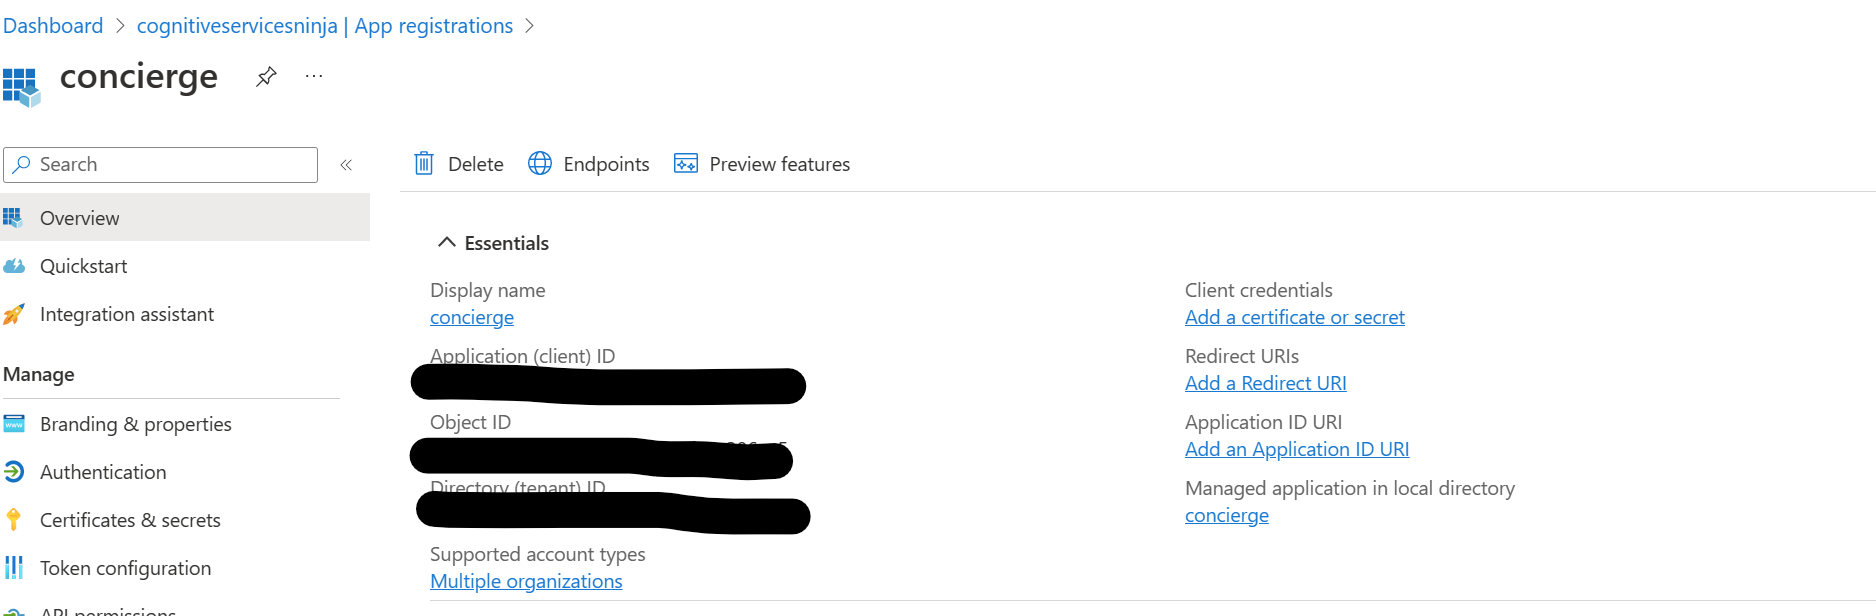Open Endpoints panel

(x=589, y=164)
